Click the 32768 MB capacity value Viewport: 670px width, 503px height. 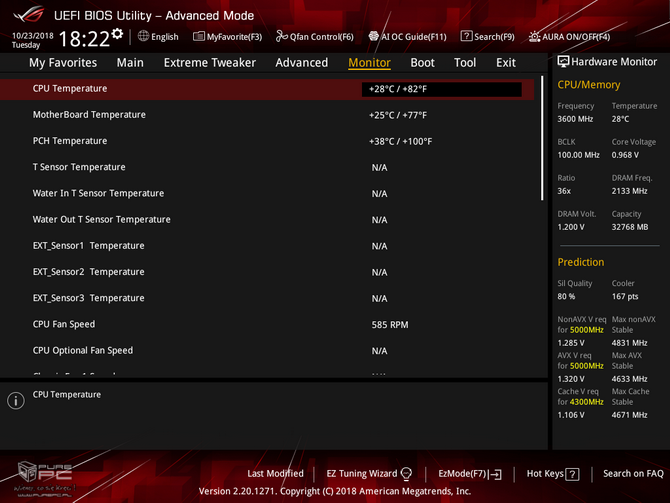coord(630,227)
